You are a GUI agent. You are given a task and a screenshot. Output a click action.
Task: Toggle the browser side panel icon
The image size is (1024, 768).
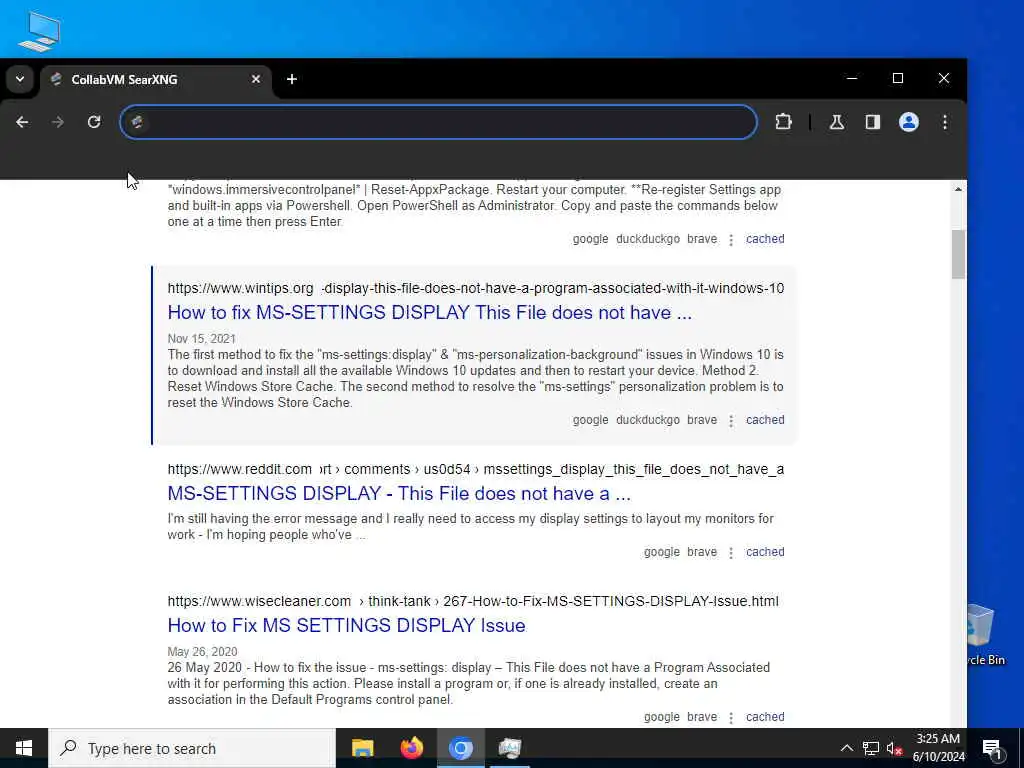pos(872,122)
